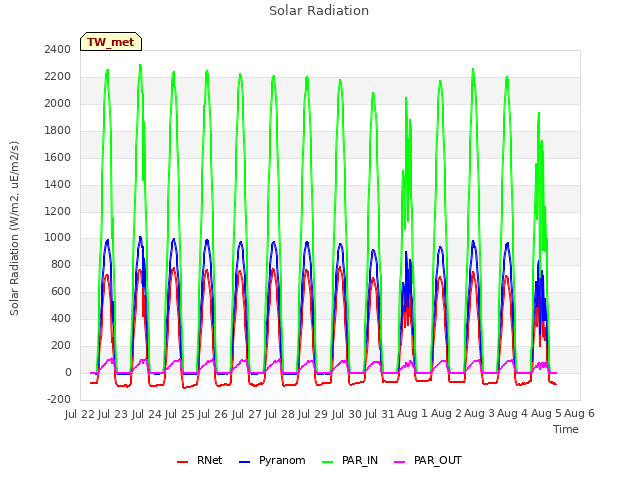The width and height of the screenshot is (640, 480).
Task: Click the Jul 22 x-axis date label
Action: pos(80,414)
